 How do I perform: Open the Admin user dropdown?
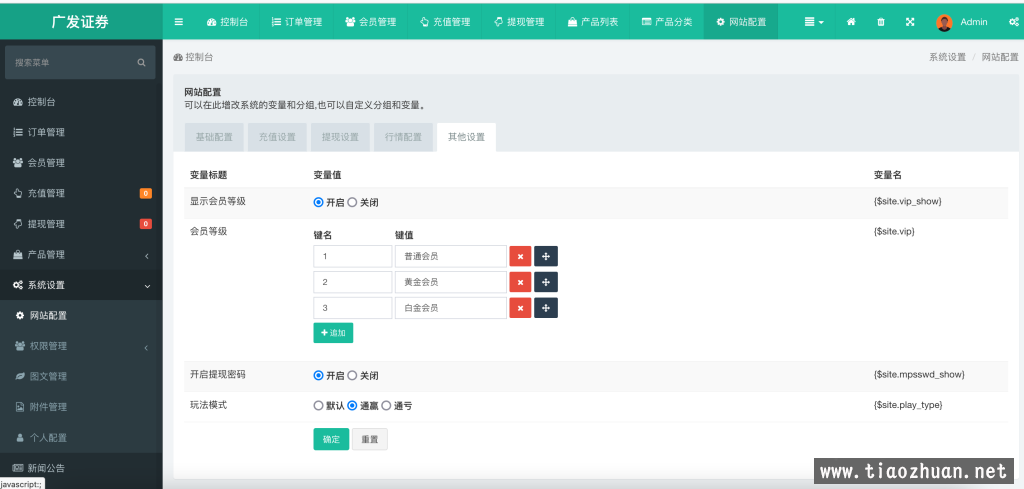[x=961, y=22]
